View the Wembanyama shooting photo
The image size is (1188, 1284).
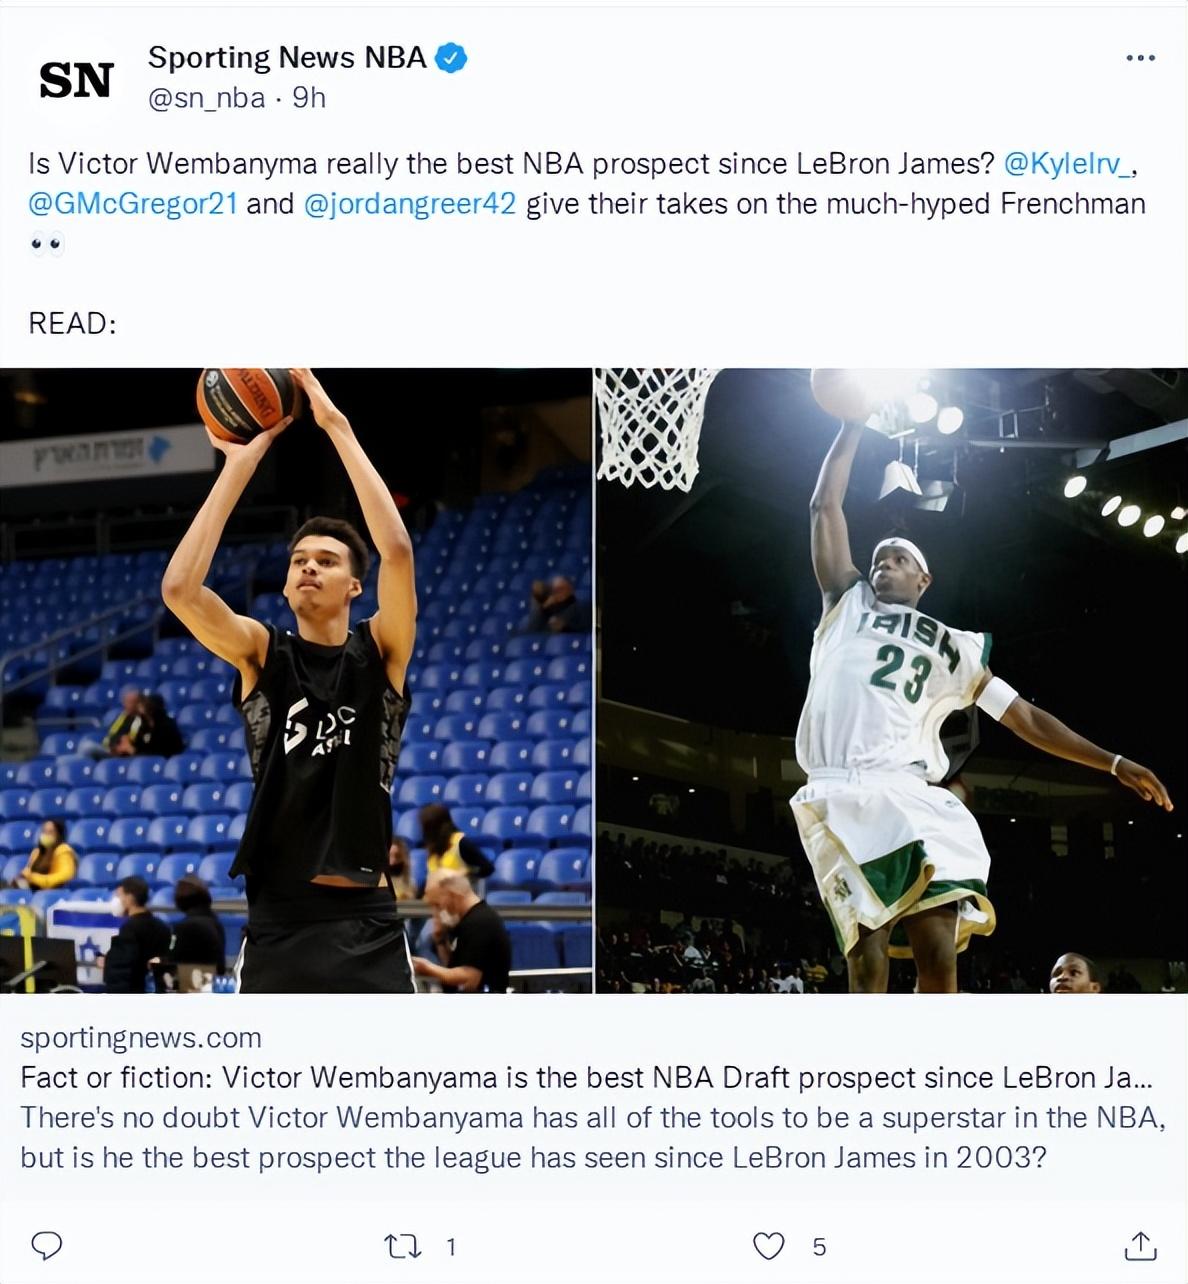point(296,681)
